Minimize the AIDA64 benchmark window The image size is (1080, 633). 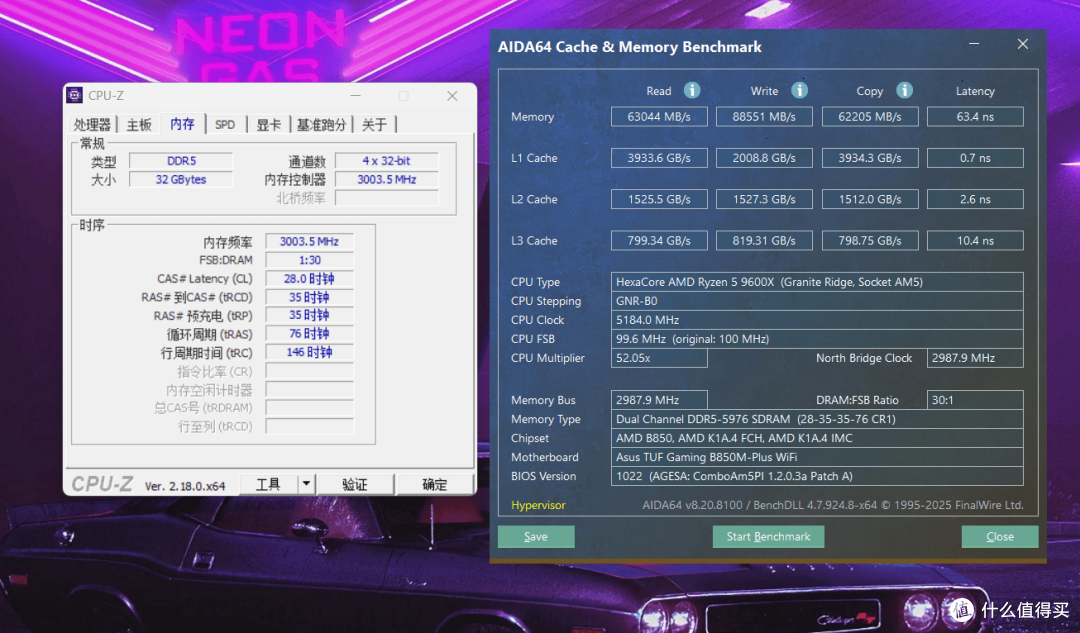(974, 44)
